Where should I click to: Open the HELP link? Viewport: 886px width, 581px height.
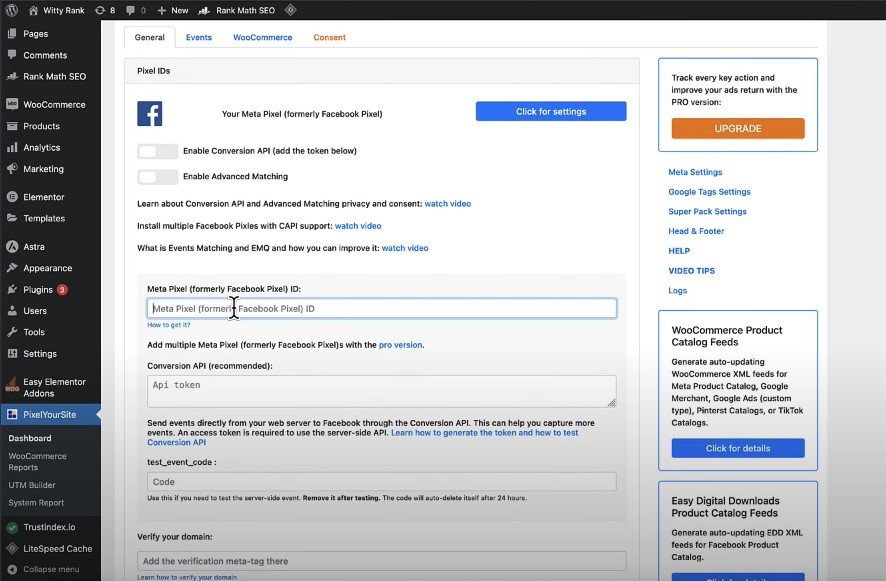click(679, 251)
